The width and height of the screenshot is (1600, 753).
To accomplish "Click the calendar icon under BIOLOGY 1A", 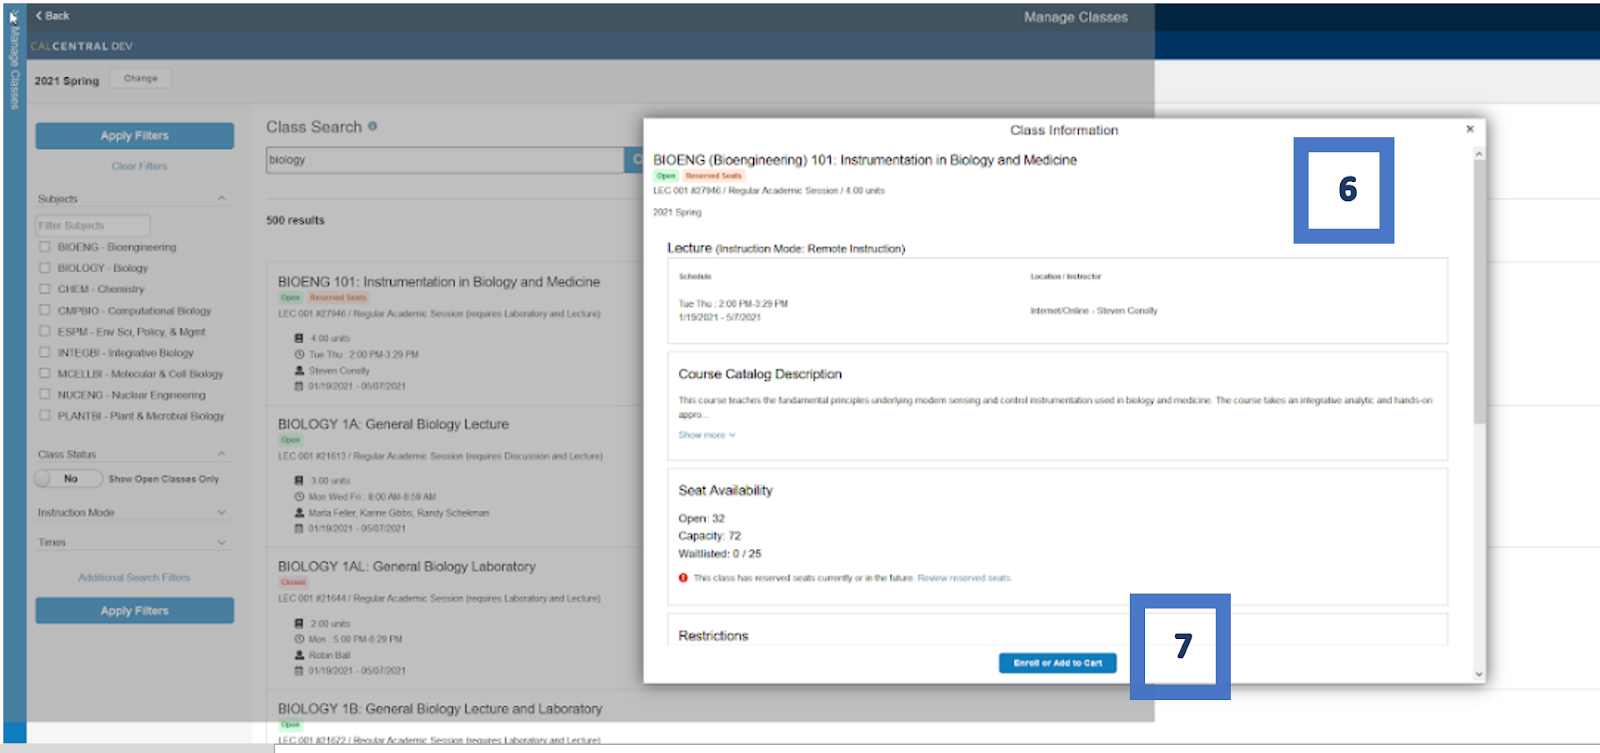I will tap(298, 528).
